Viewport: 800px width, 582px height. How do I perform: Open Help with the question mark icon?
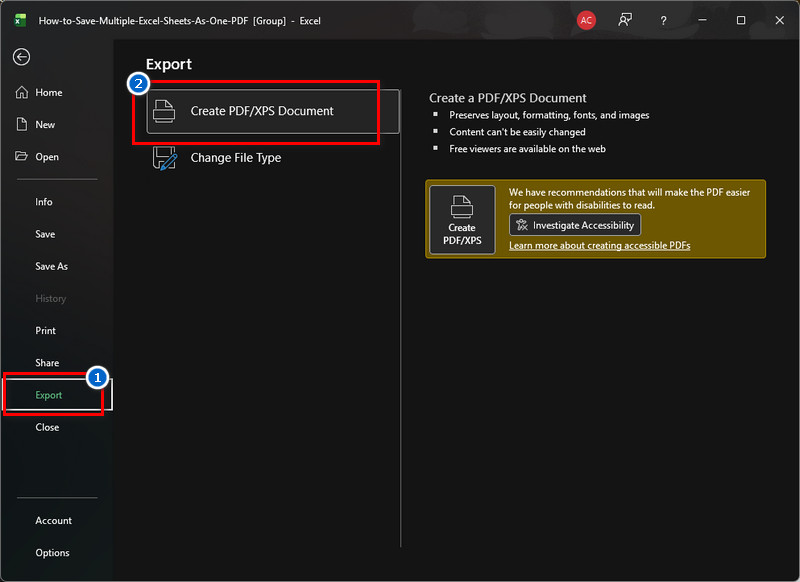tap(663, 20)
